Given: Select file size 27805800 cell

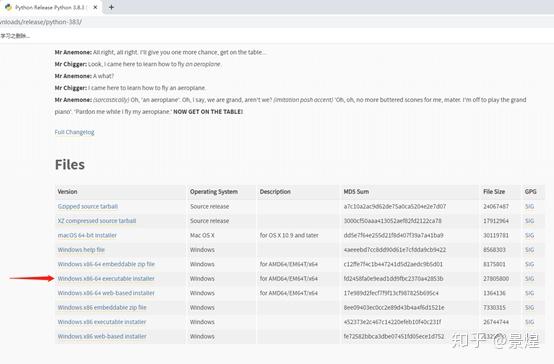Looking at the screenshot, I should pyautogui.click(x=496, y=279).
